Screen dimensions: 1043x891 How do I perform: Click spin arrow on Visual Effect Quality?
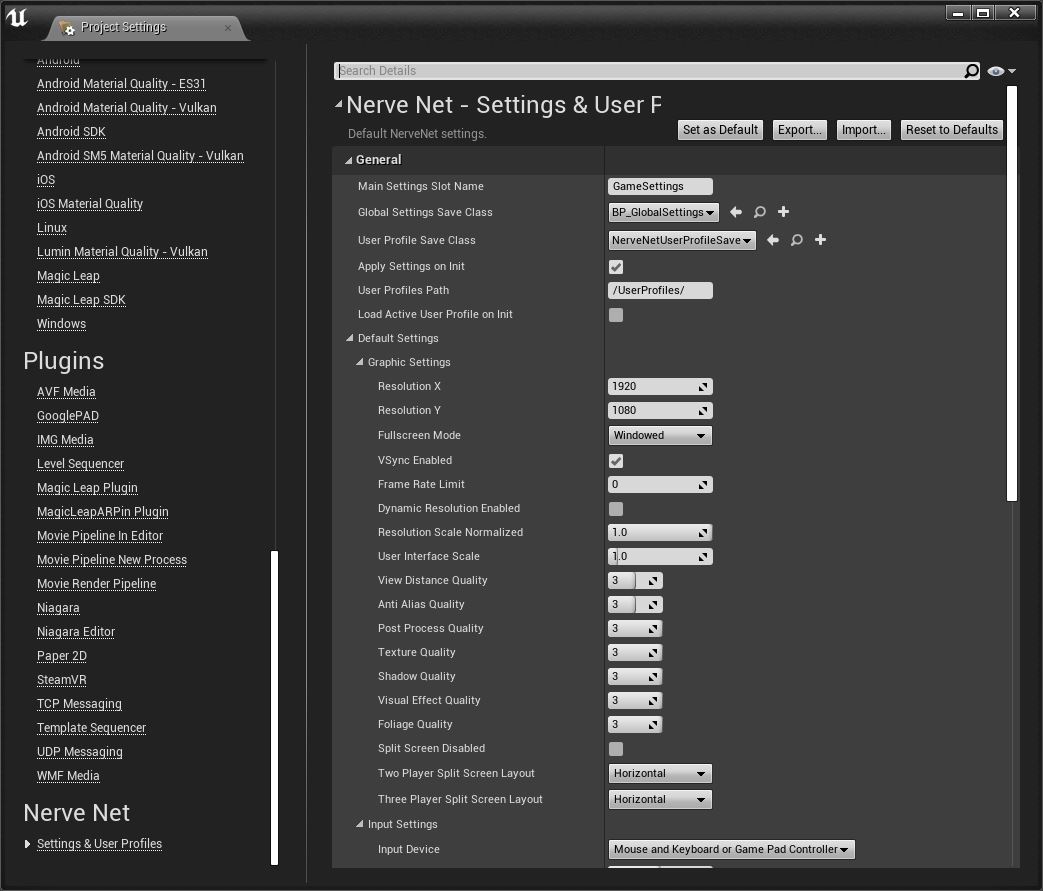(x=653, y=700)
